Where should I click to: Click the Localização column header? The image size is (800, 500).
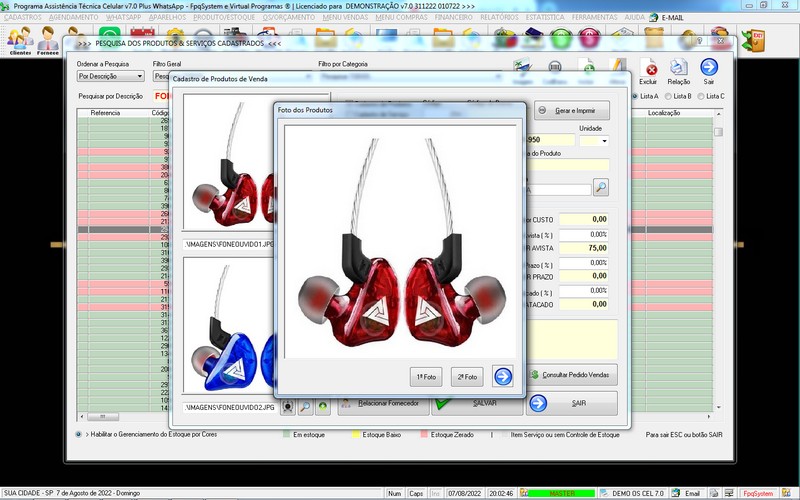pos(664,113)
